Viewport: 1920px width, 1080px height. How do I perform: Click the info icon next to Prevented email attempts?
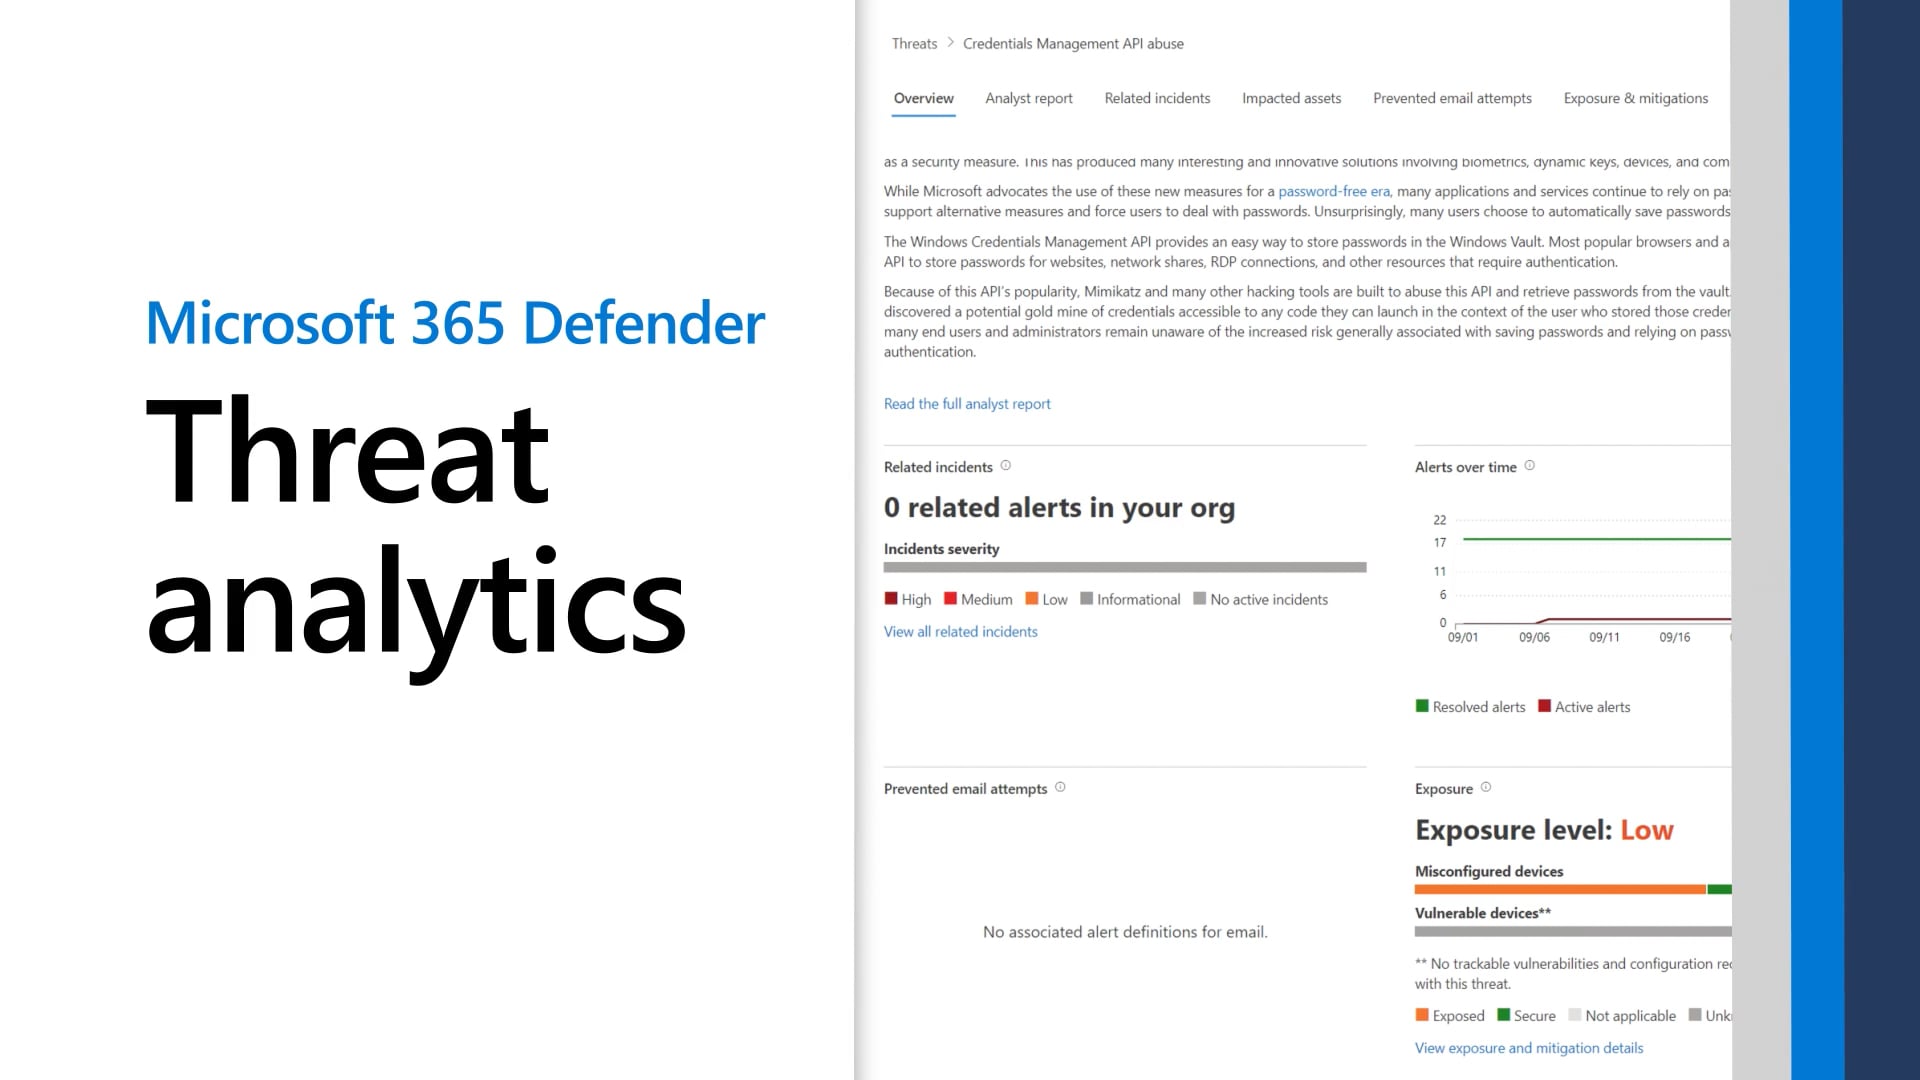(1060, 787)
